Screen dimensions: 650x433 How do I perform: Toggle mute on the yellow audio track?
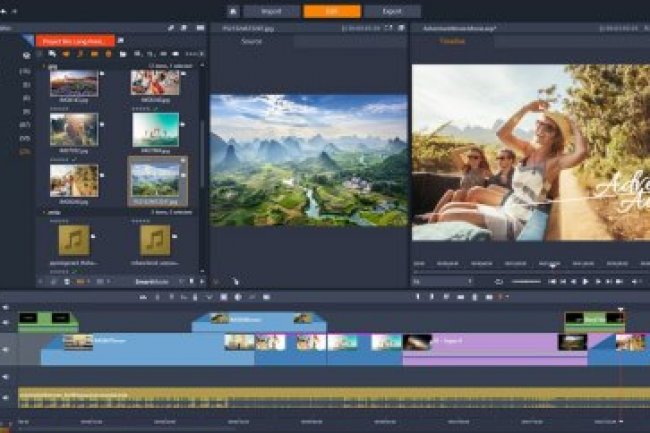(5, 398)
